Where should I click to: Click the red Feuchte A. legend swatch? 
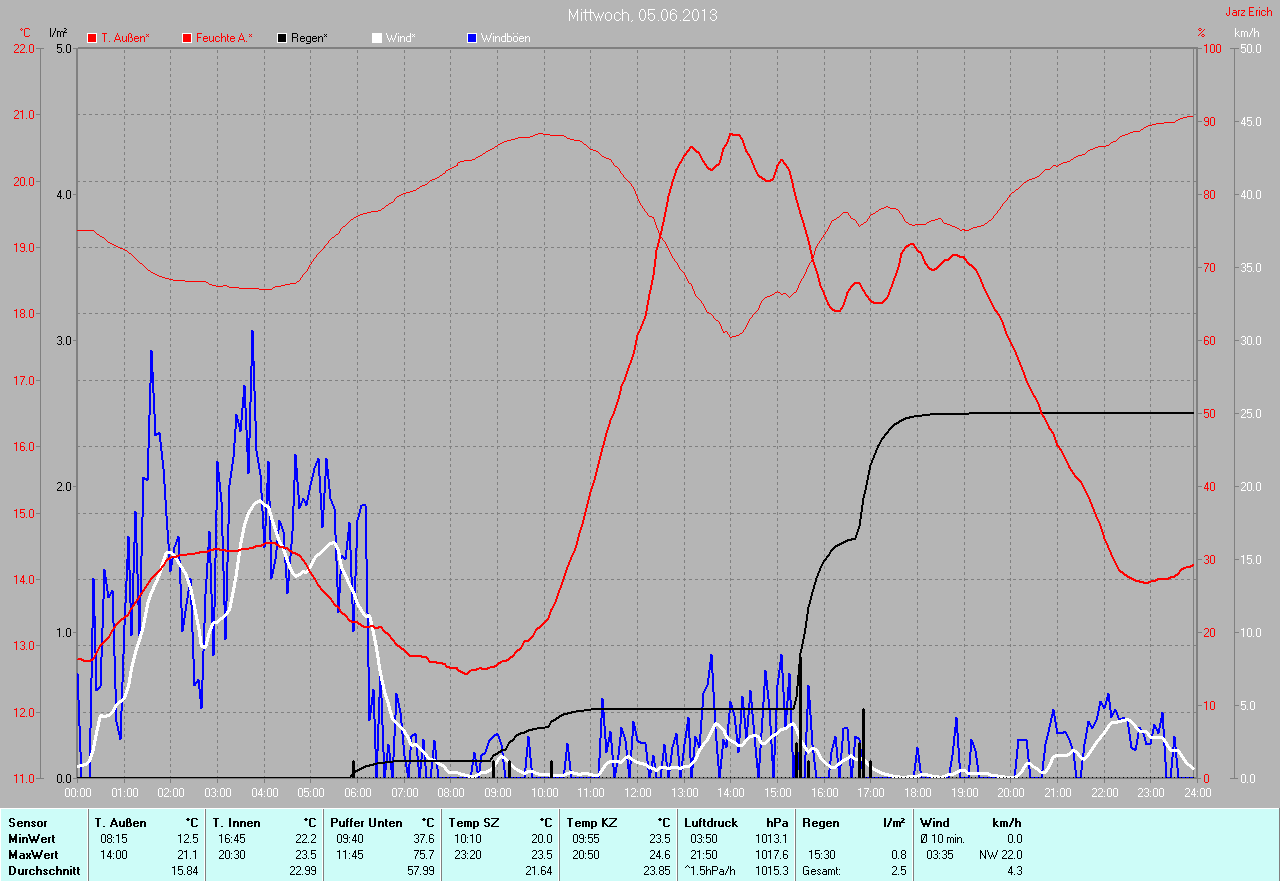click(x=187, y=38)
